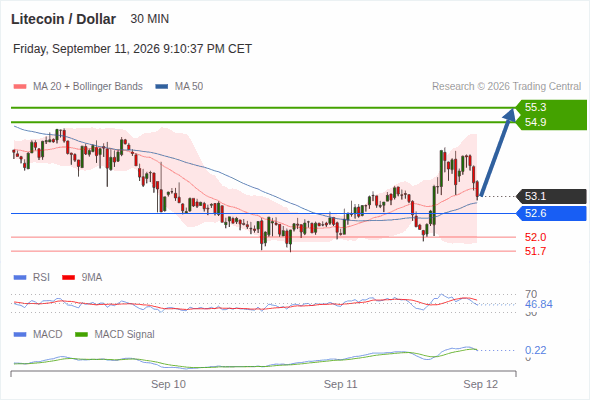Click the 54.9 green target label

click(535, 122)
